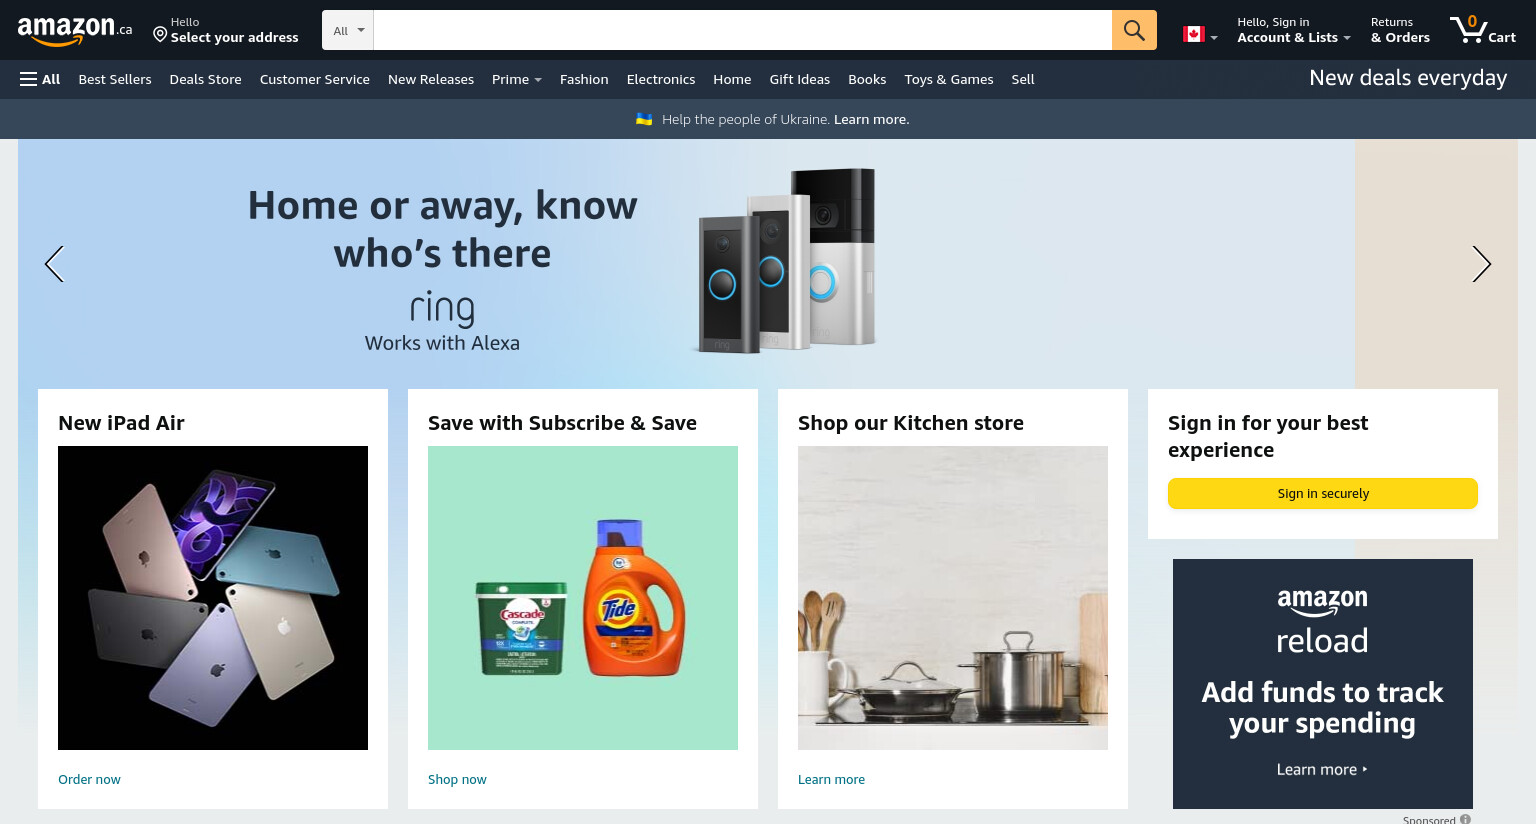The image size is (1536, 824).
Task: Open the shopping cart icon
Action: point(1483,30)
